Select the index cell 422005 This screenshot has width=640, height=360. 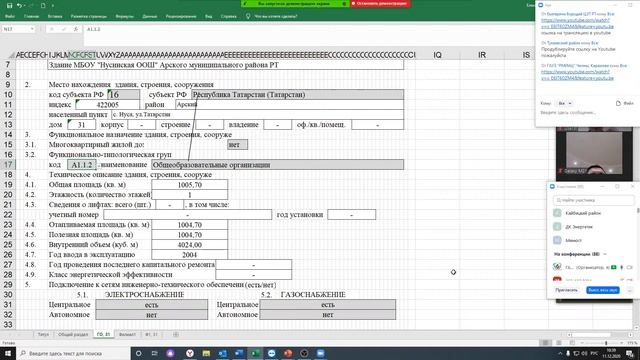[x=107, y=104]
